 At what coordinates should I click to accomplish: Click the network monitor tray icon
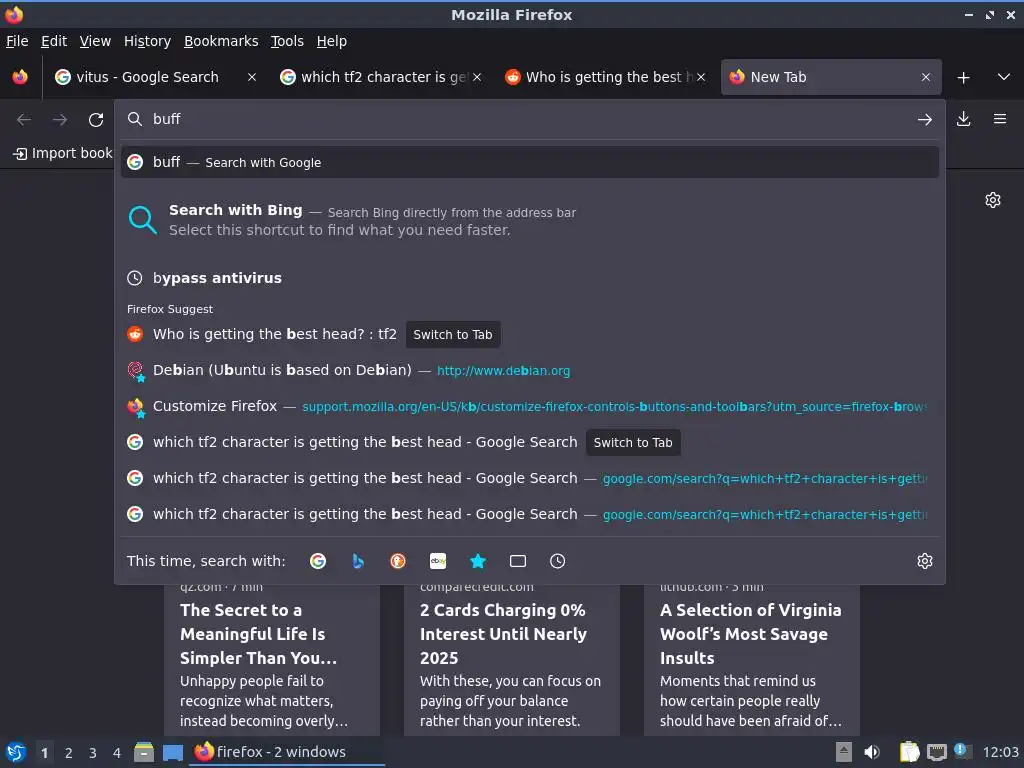coord(936,752)
